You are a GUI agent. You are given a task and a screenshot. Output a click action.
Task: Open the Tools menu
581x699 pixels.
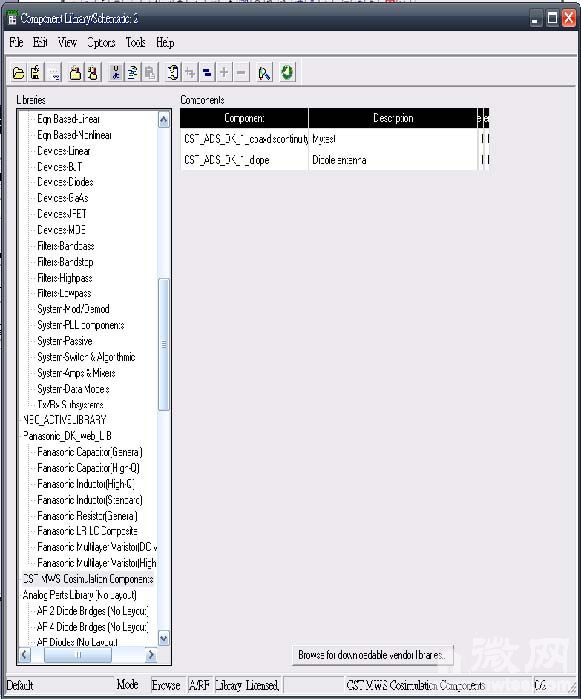[136, 42]
